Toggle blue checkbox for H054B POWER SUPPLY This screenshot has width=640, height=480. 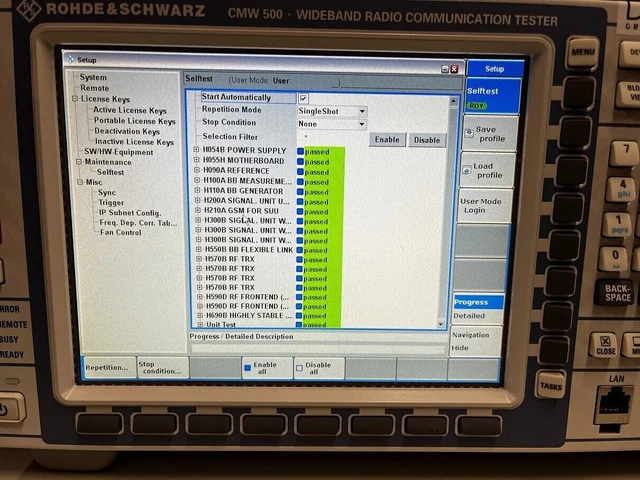pos(300,151)
